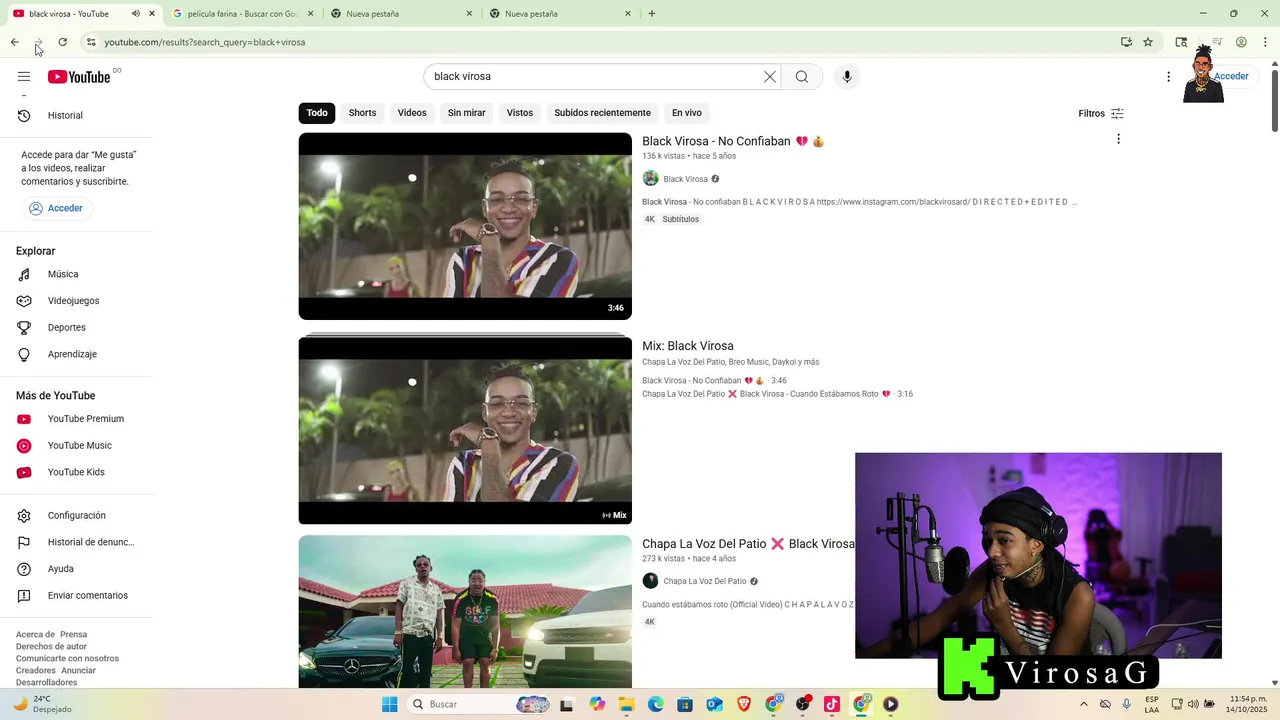Switch to the first Nueva pestaña tab
This screenshot has width=1280, height=720.
tap(401, 14)
